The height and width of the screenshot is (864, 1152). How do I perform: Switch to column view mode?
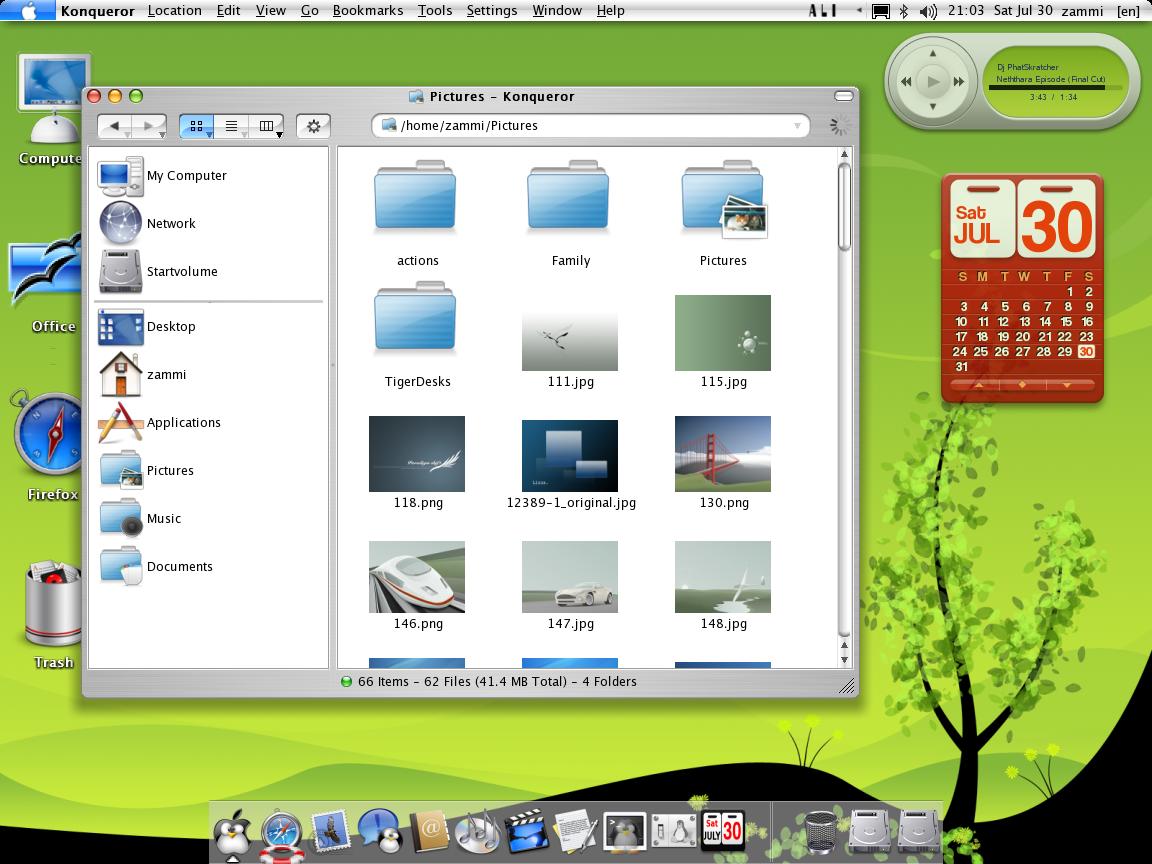pos(267,126)
